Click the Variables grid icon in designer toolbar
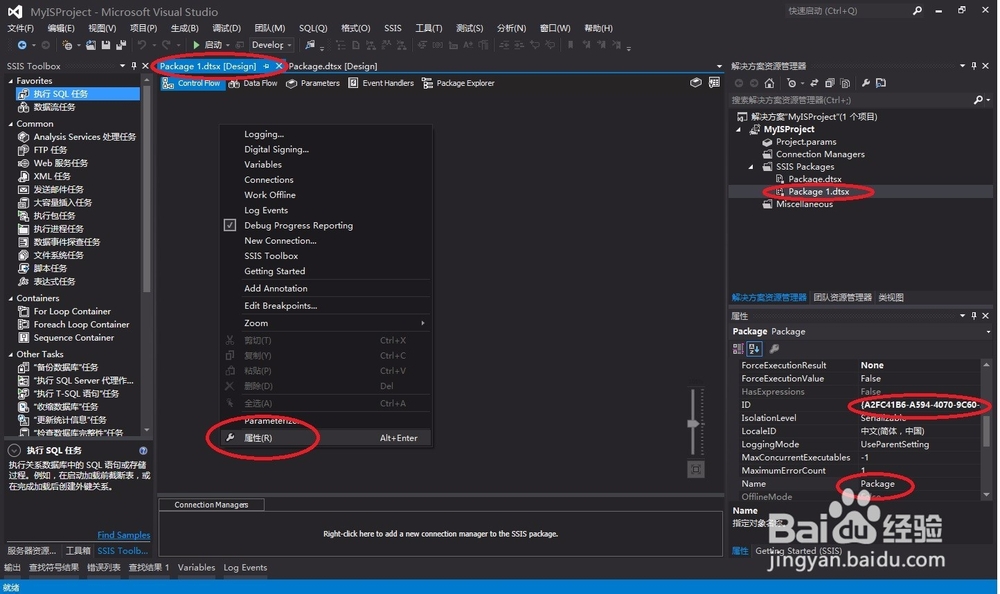The height and width of the screenshot is (594, 1000). [x=714, y=82]
